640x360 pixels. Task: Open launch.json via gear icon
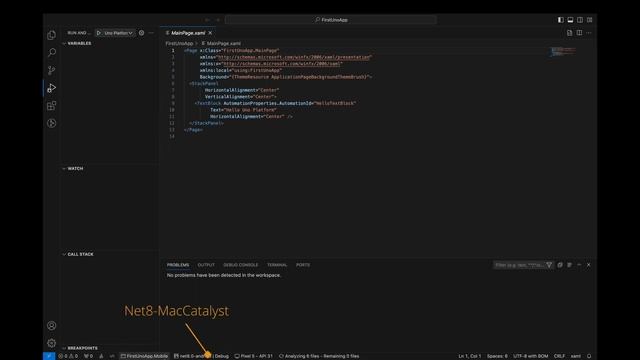(x=141, y=33)
